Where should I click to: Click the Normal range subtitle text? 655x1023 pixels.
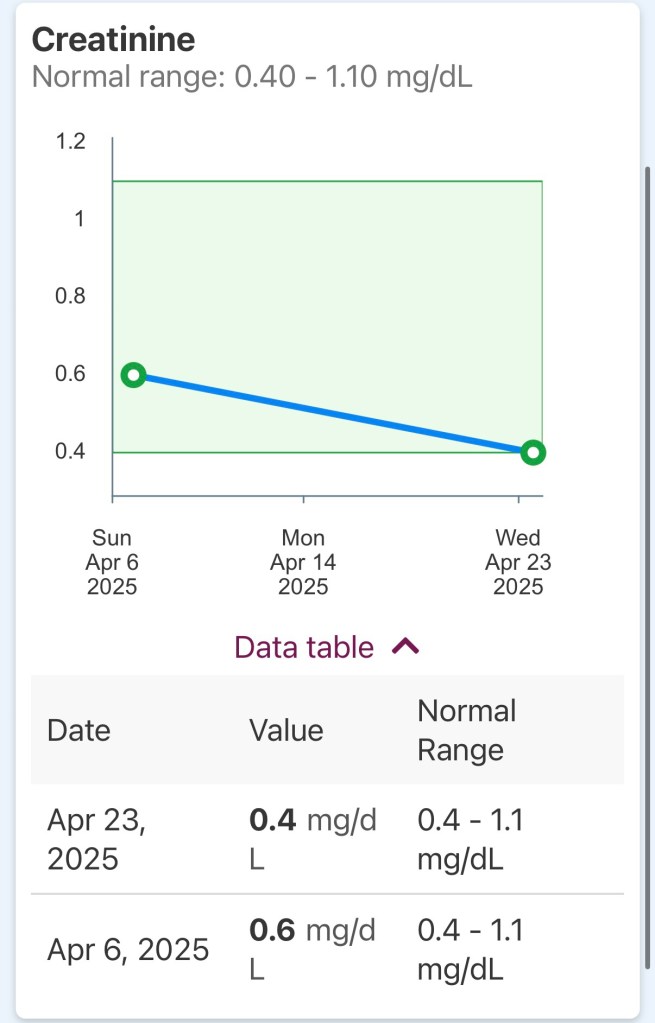[252, 77]
